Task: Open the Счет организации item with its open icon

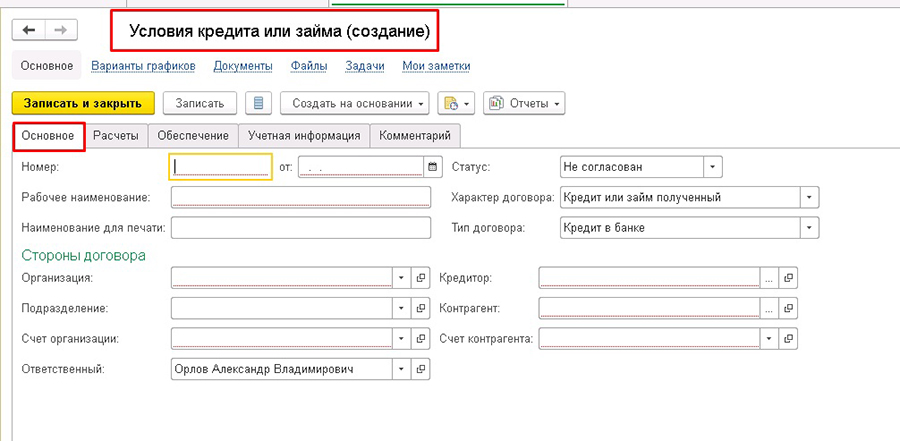Action: pos(421,339)
